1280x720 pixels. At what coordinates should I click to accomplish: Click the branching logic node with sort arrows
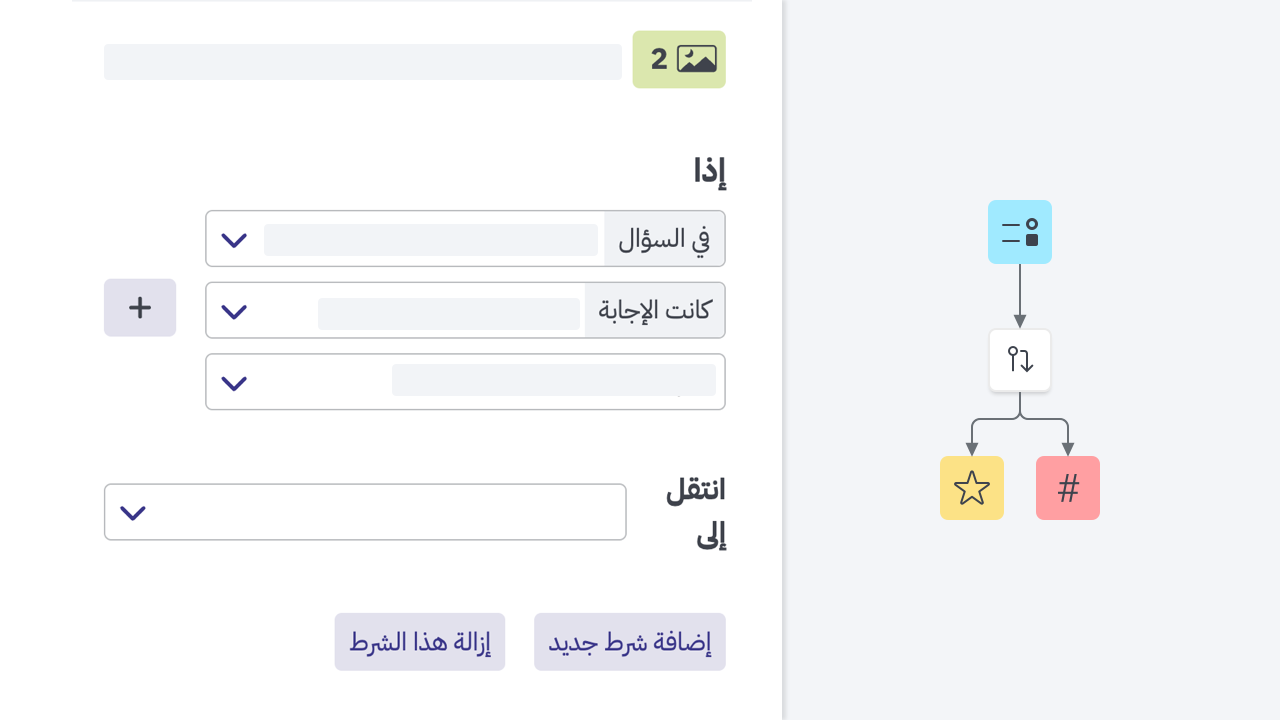(1019, 360)
